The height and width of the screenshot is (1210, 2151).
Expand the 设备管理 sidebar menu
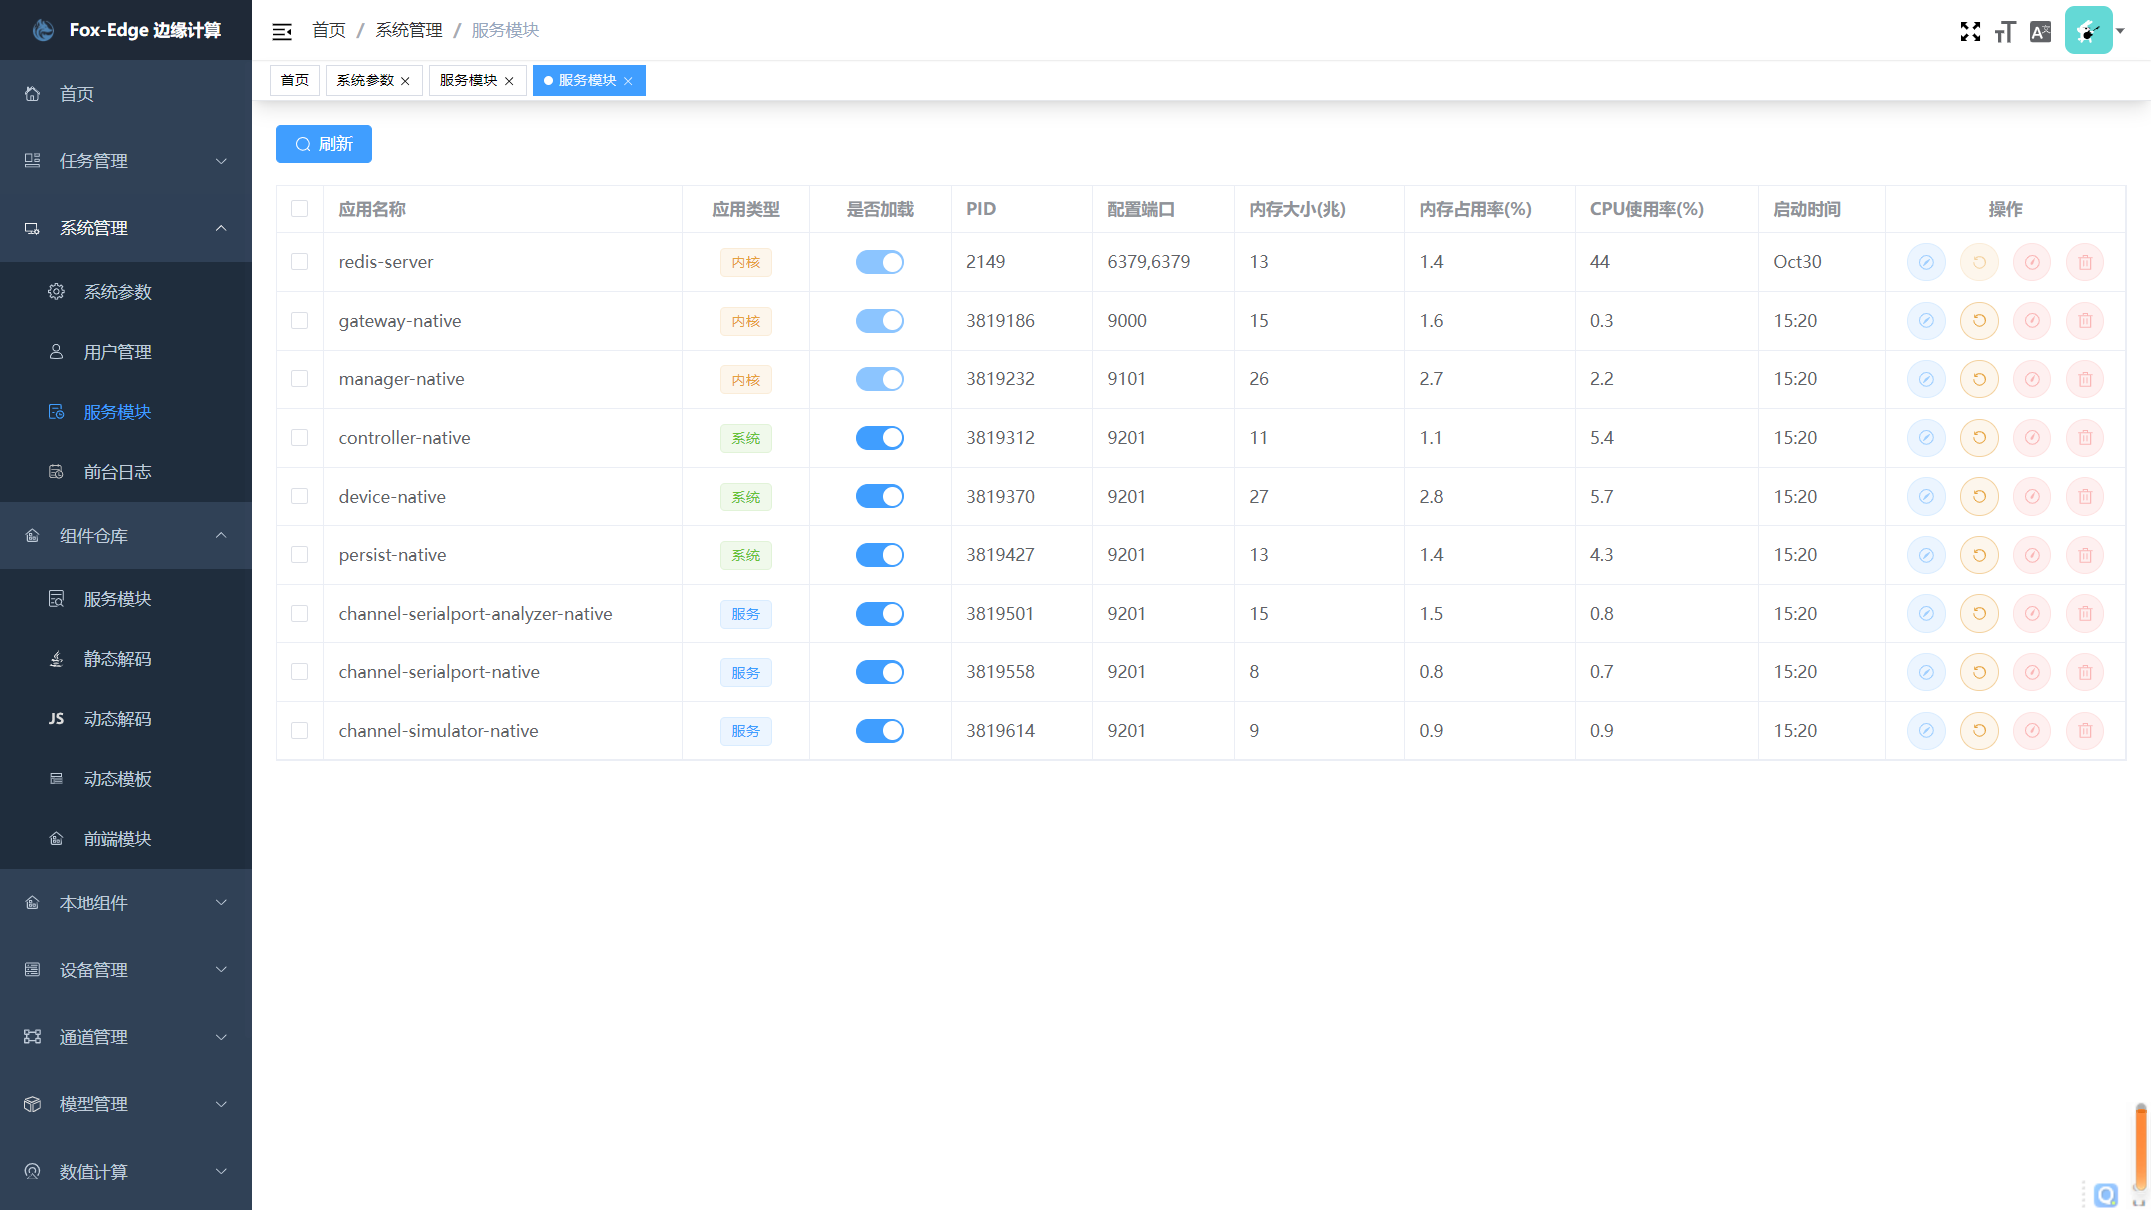126,970
